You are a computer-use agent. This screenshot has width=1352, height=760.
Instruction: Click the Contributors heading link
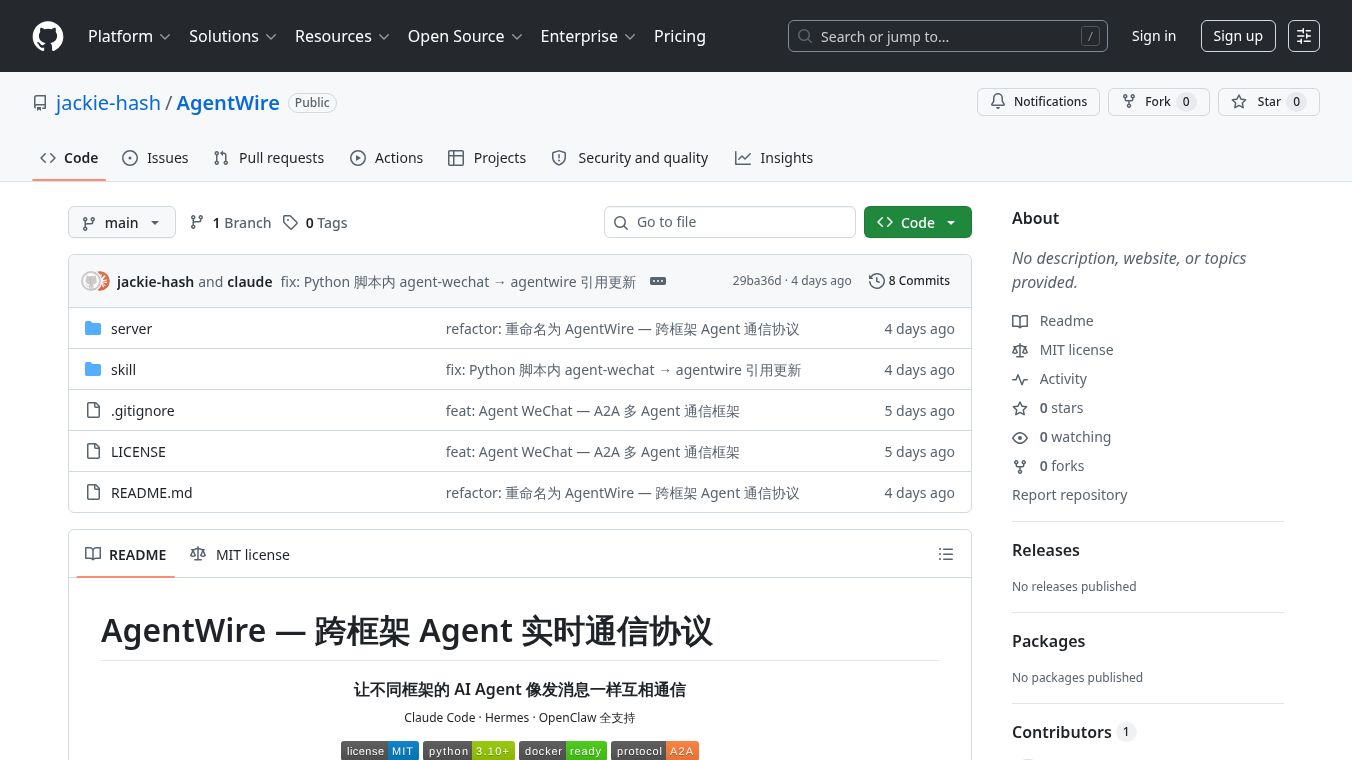[x=1074, y=732]
